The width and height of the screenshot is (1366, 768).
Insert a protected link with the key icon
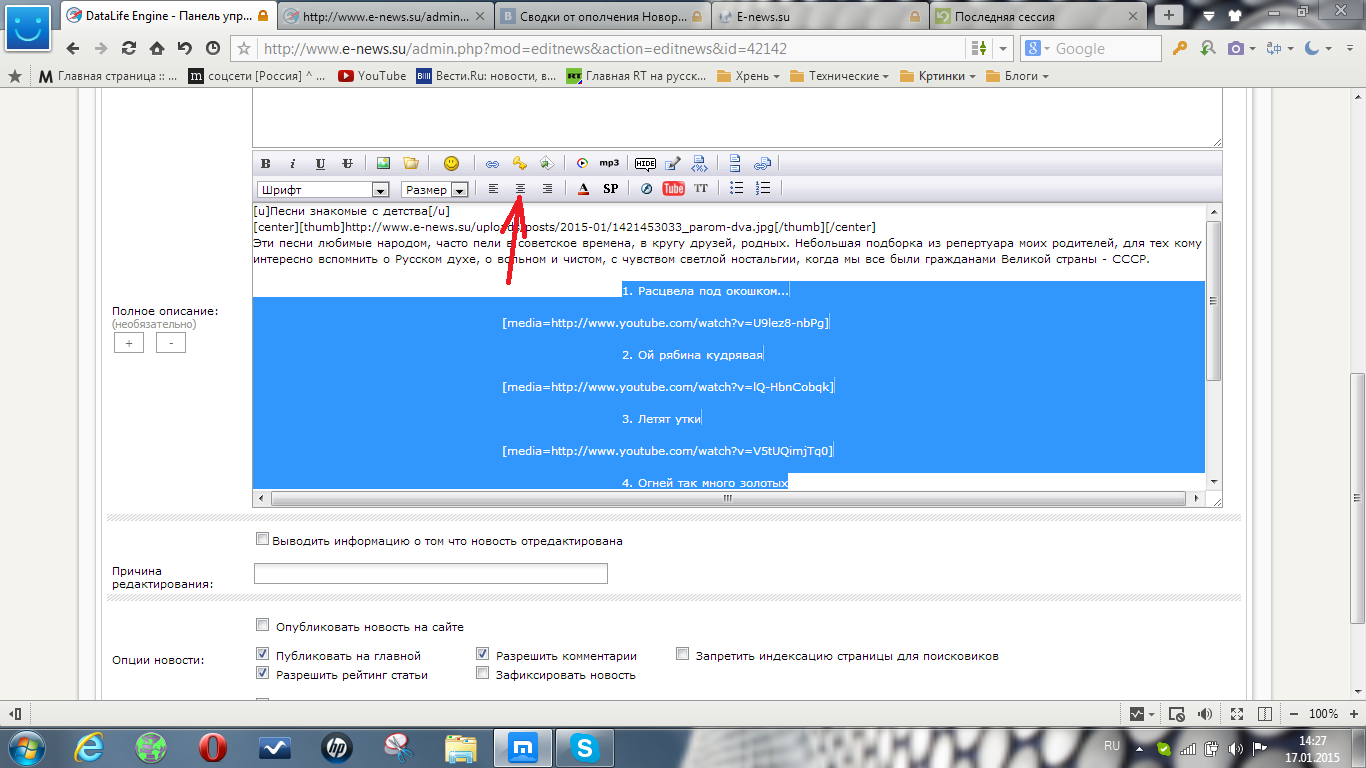(x=519, y=163)
